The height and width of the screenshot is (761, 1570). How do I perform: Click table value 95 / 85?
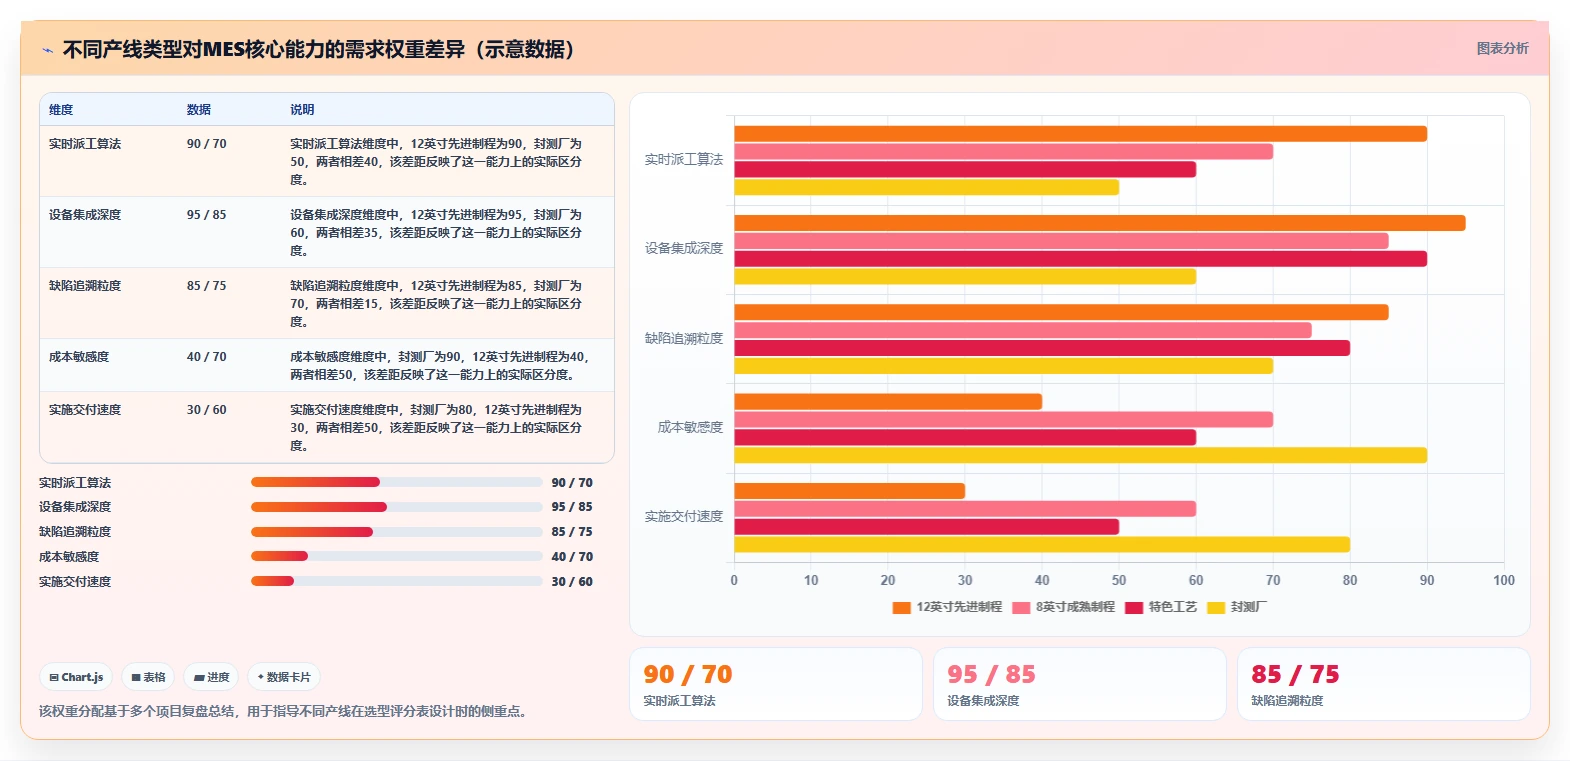206,215
